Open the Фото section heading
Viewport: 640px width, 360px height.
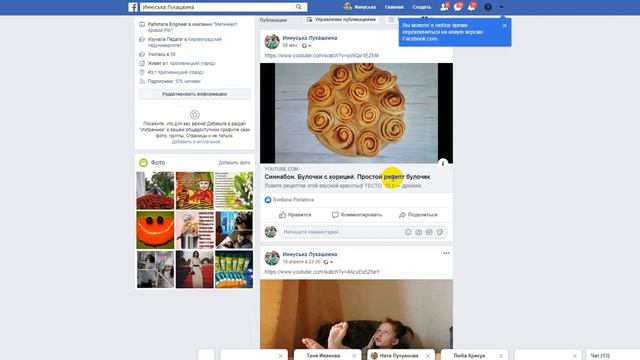click(158, 162)
